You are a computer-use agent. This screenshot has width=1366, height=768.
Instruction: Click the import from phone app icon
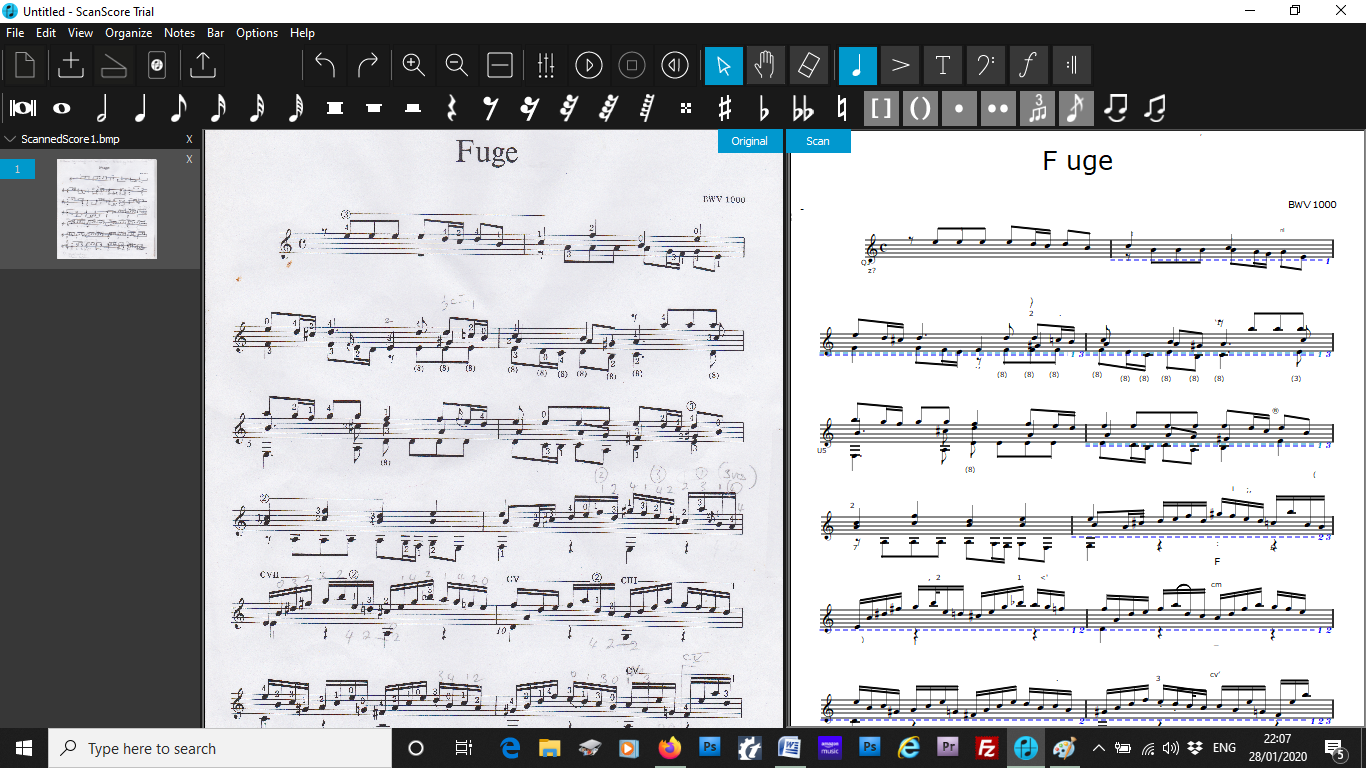[157, 66]
